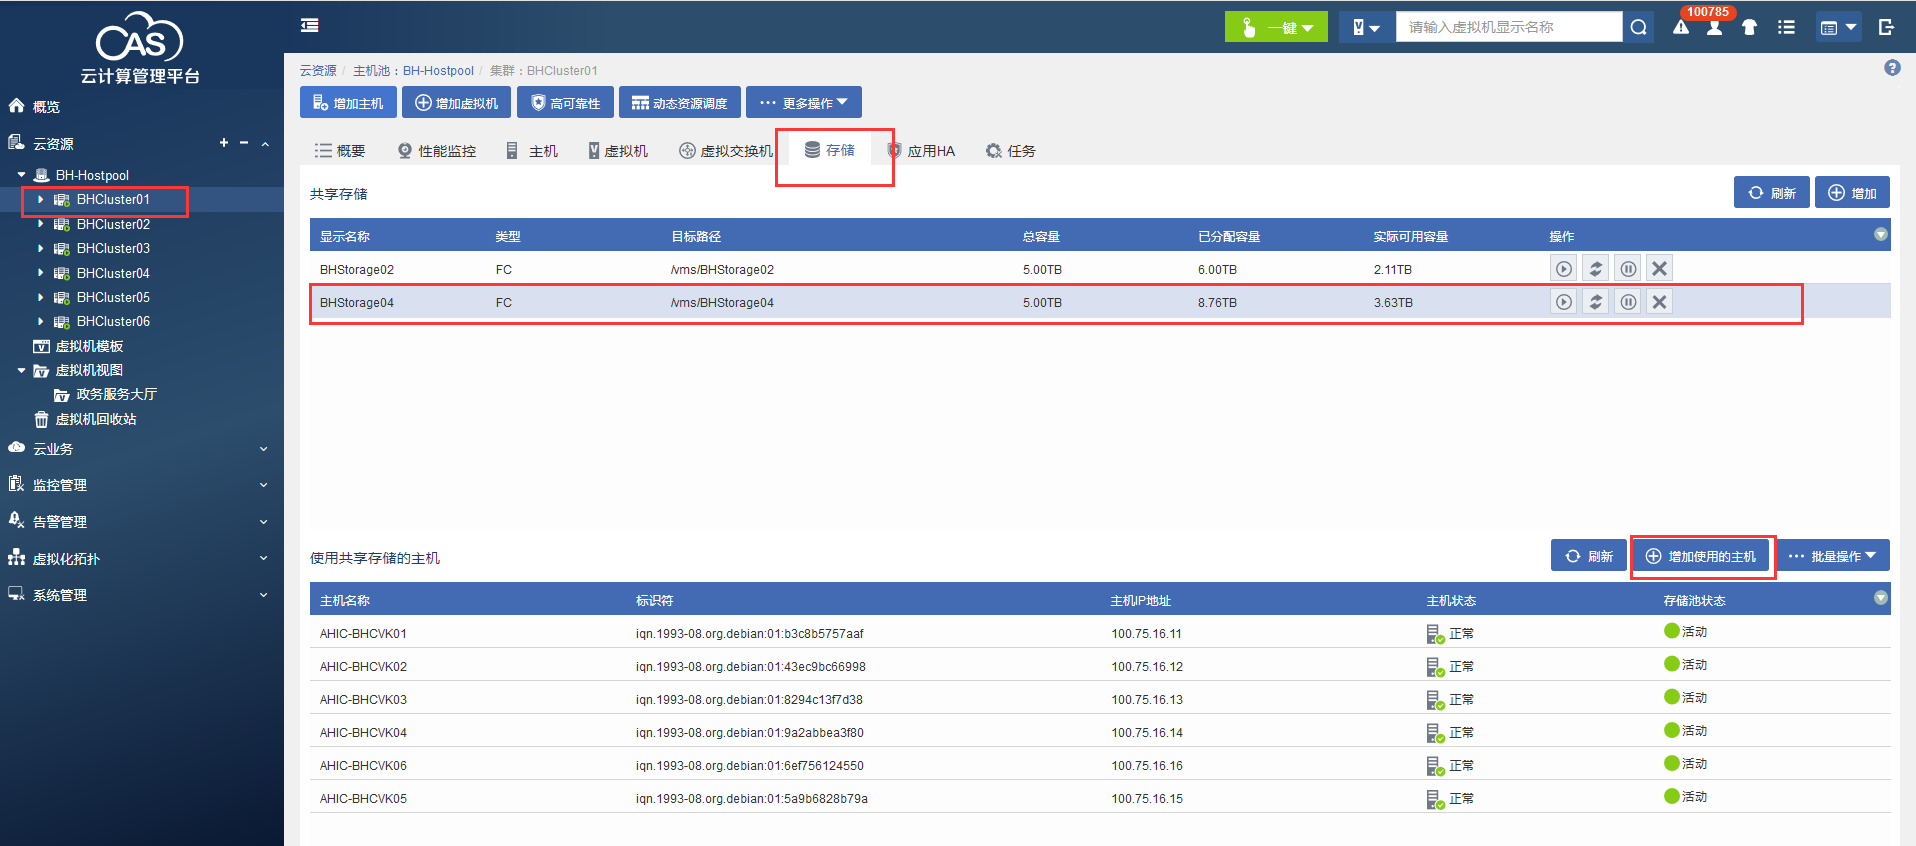The image size is (1916, 846).
Task: Click the alarm warning triangle icon
Action: pos(1681,28)
